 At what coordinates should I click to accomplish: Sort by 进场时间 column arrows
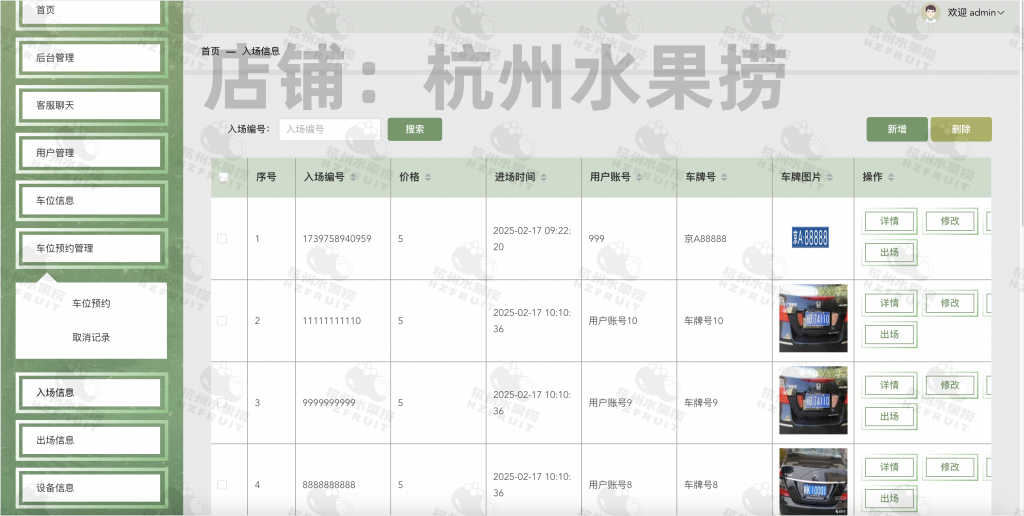pos(544,178)
